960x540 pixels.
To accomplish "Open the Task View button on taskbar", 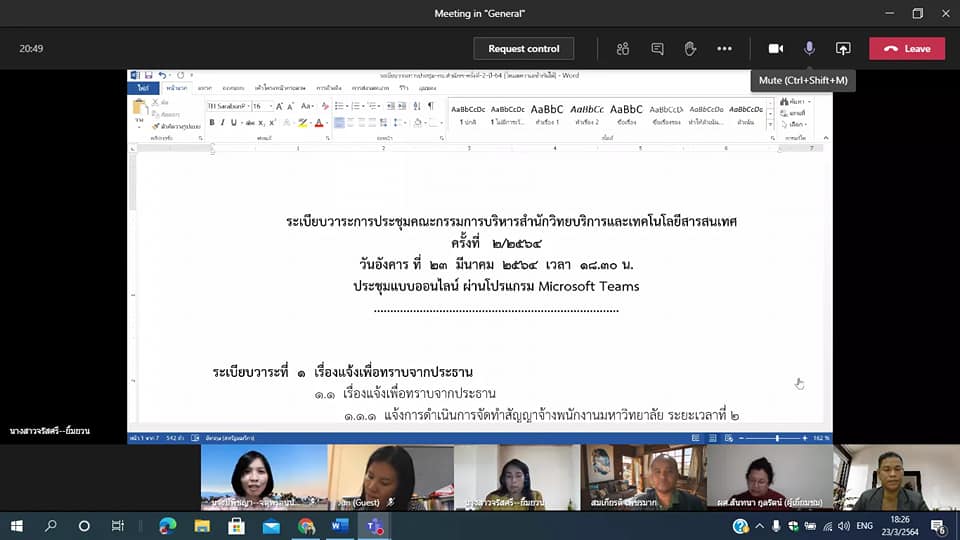I will coord(117,526).
